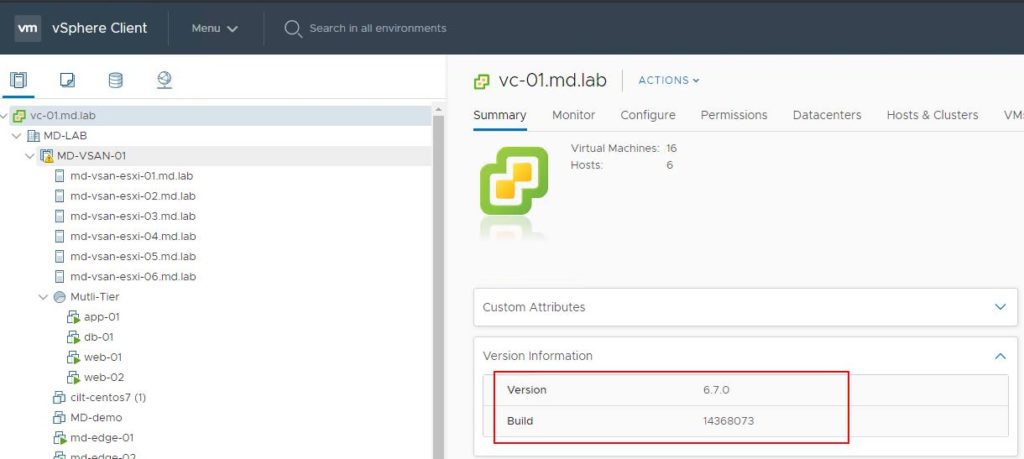1024x459 pixels.
Task: Select the web-02 virtual machine label
Action: click(104, 377)
